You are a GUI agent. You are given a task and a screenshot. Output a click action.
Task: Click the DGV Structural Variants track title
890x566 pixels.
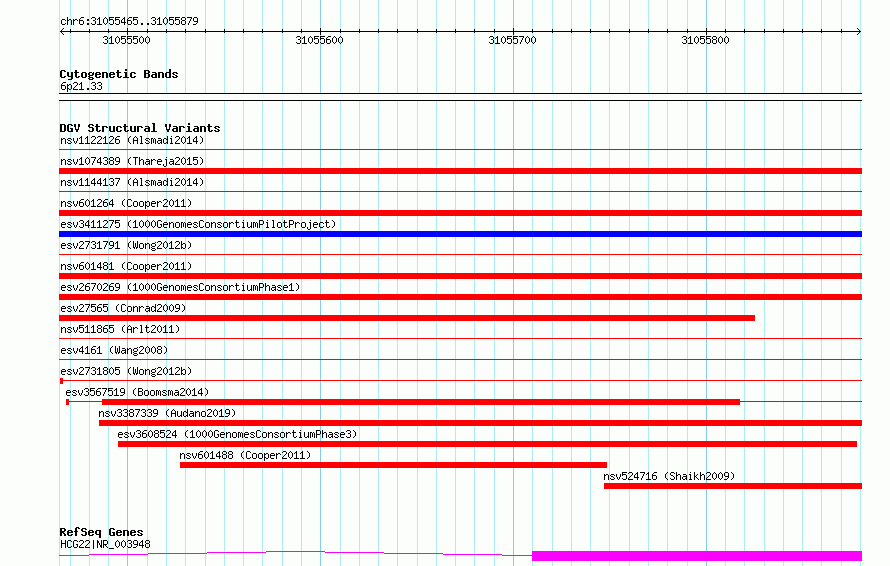pos(140,128)
